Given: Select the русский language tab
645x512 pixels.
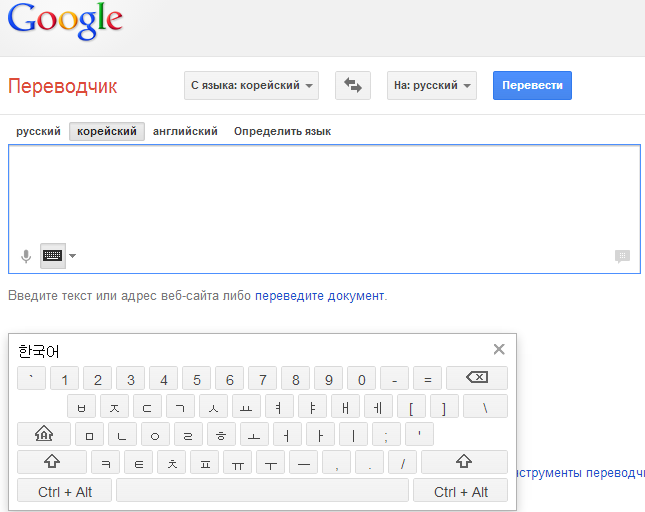Looking at the screenshot, I should click(38, 131).
